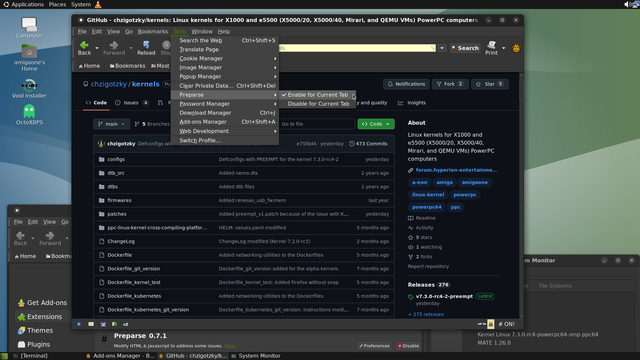Disable the Preparse extension
Screen dimensions: 640x360
(409, 346)
